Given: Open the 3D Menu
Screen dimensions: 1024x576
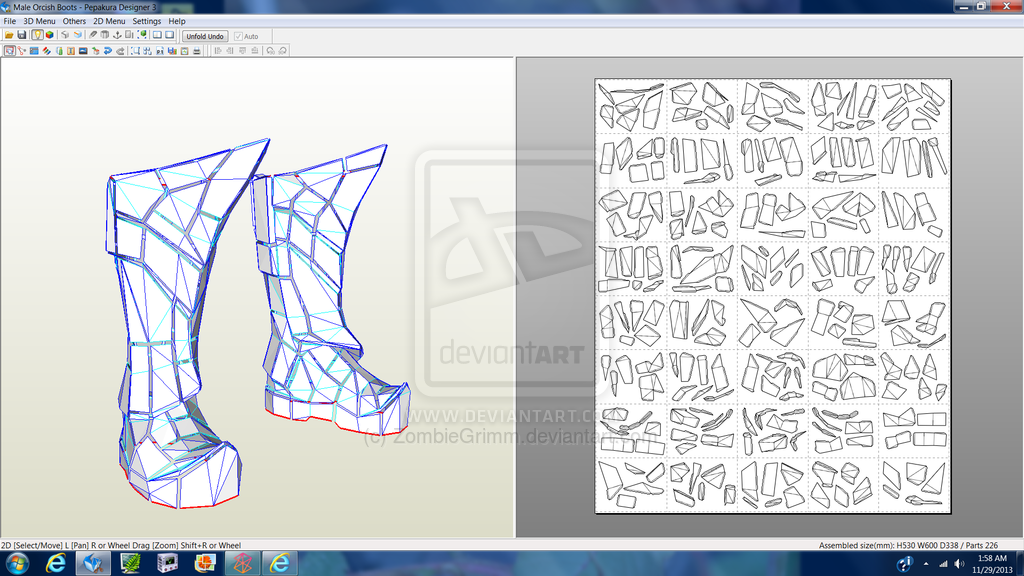Looking at the screenshot, I should (x=39, y=21).
